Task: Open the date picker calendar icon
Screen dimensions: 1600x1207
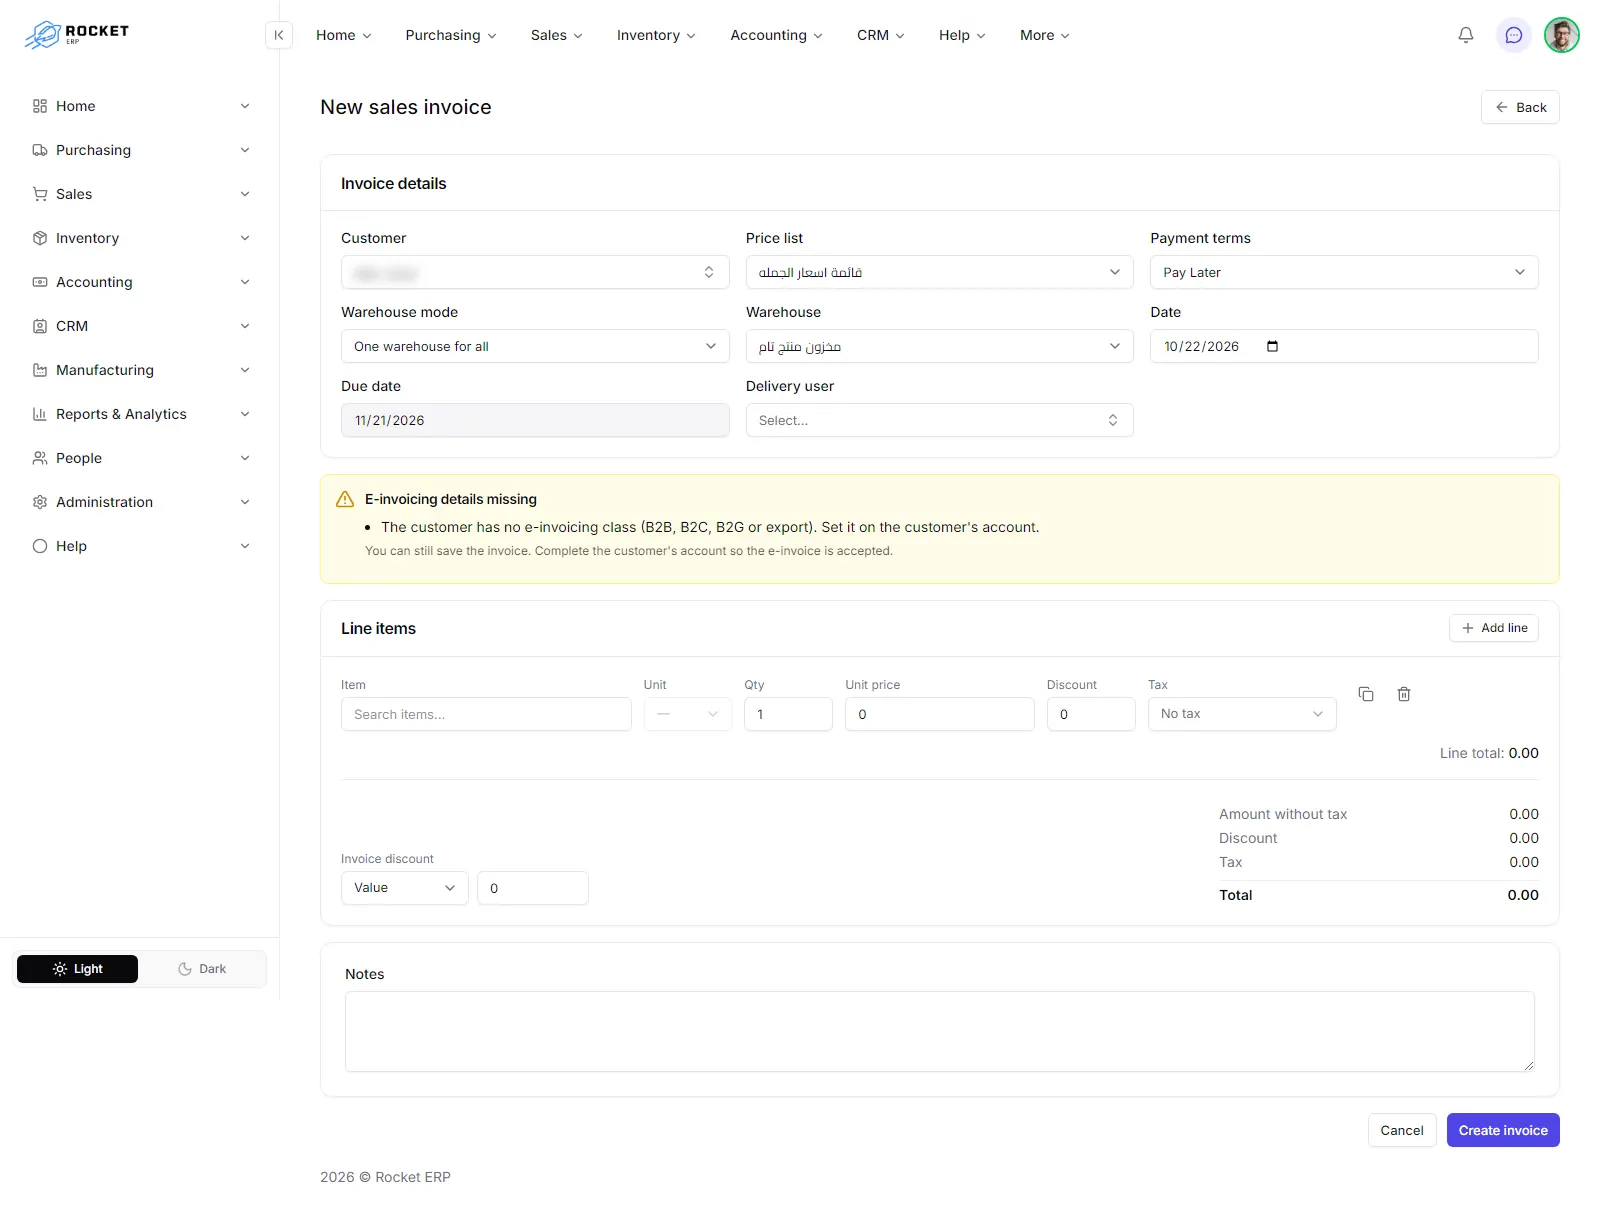Action: tap(1273, 346)
